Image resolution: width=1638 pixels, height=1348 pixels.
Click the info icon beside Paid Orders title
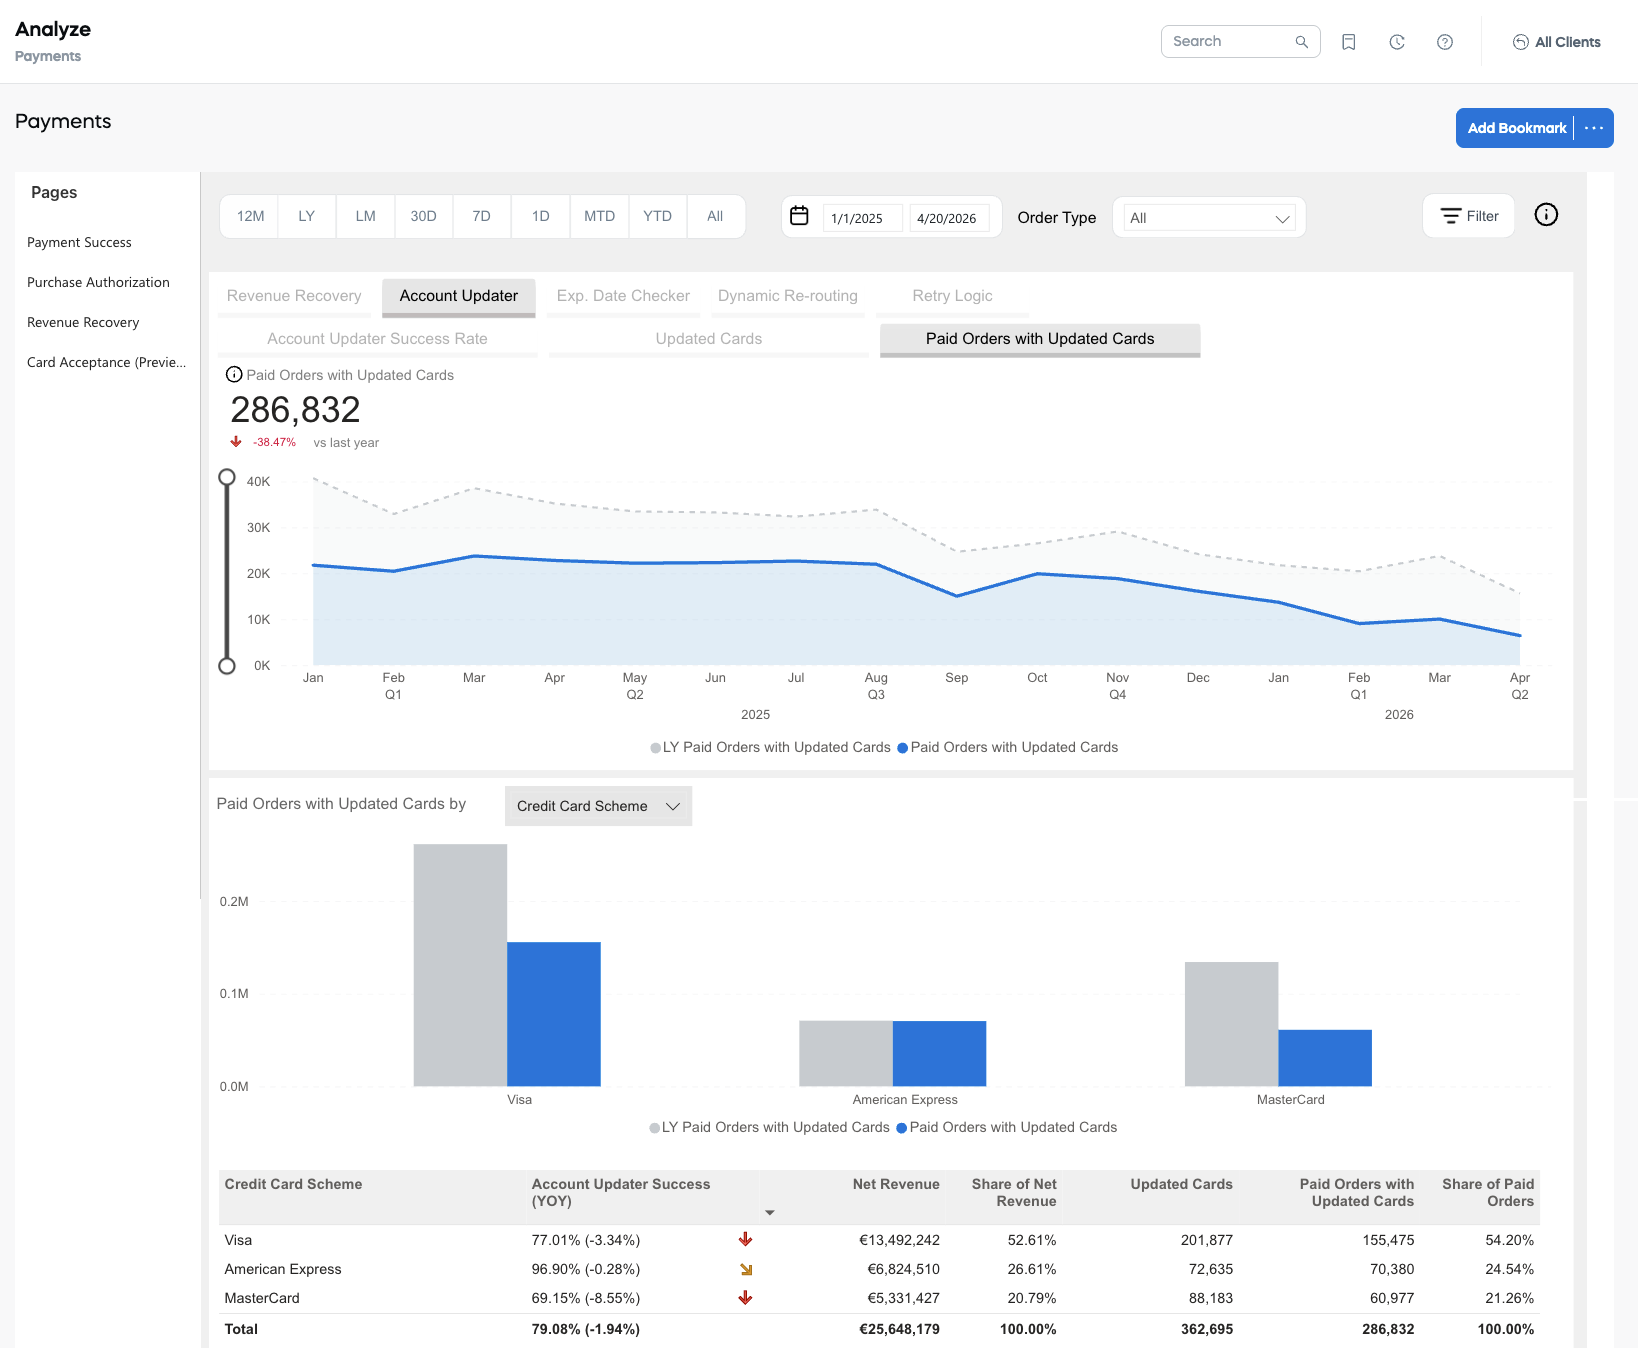234,375
